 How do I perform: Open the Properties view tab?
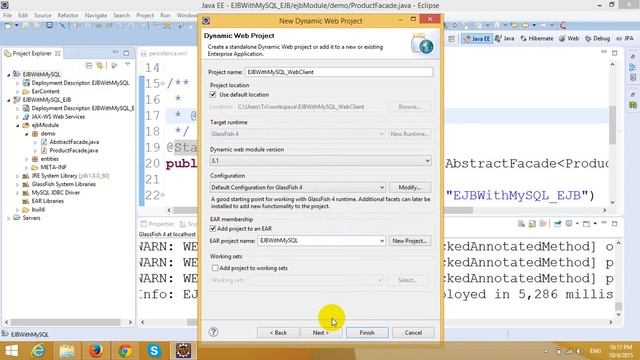[x=157, y=224]
